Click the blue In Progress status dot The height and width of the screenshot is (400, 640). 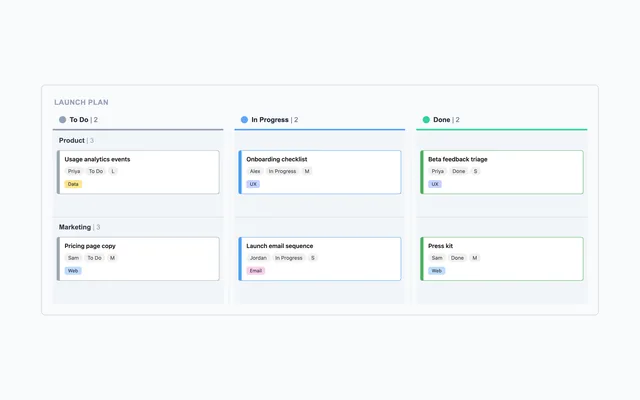coord(244,120)
